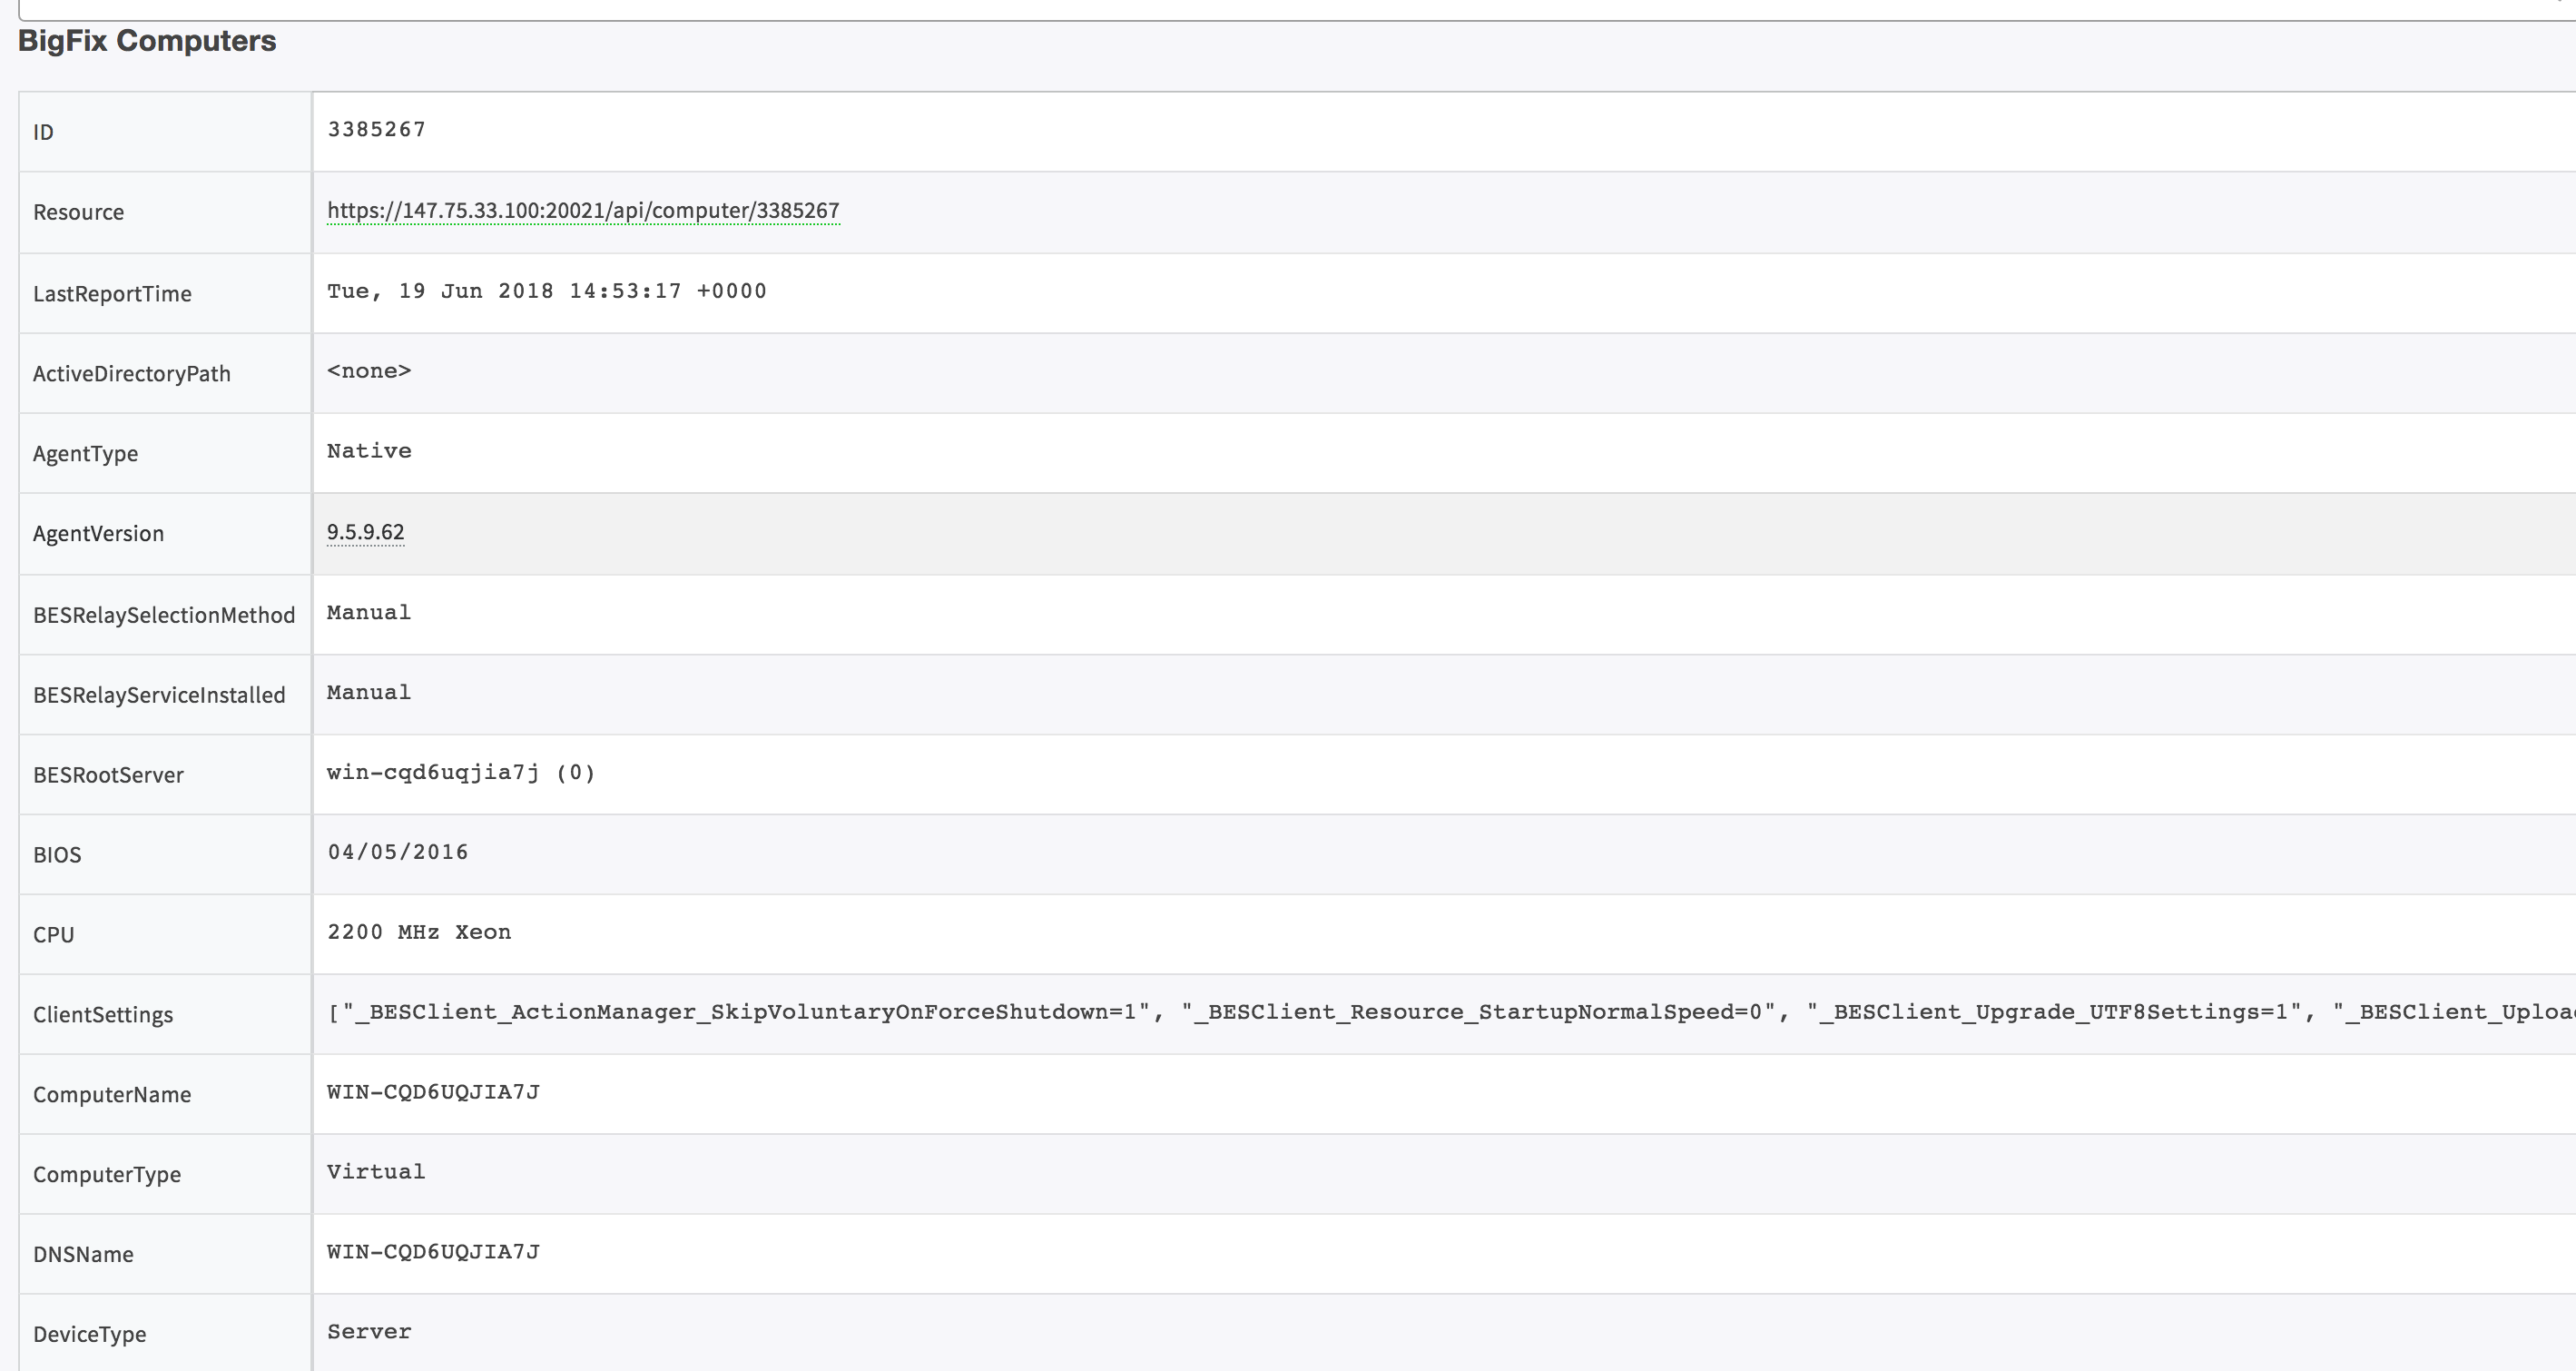Click the CPU 2200 MHz Xeon value
Image resolution: width=2576 pixels, height=1371 pixels.
(x=419, y=932)
